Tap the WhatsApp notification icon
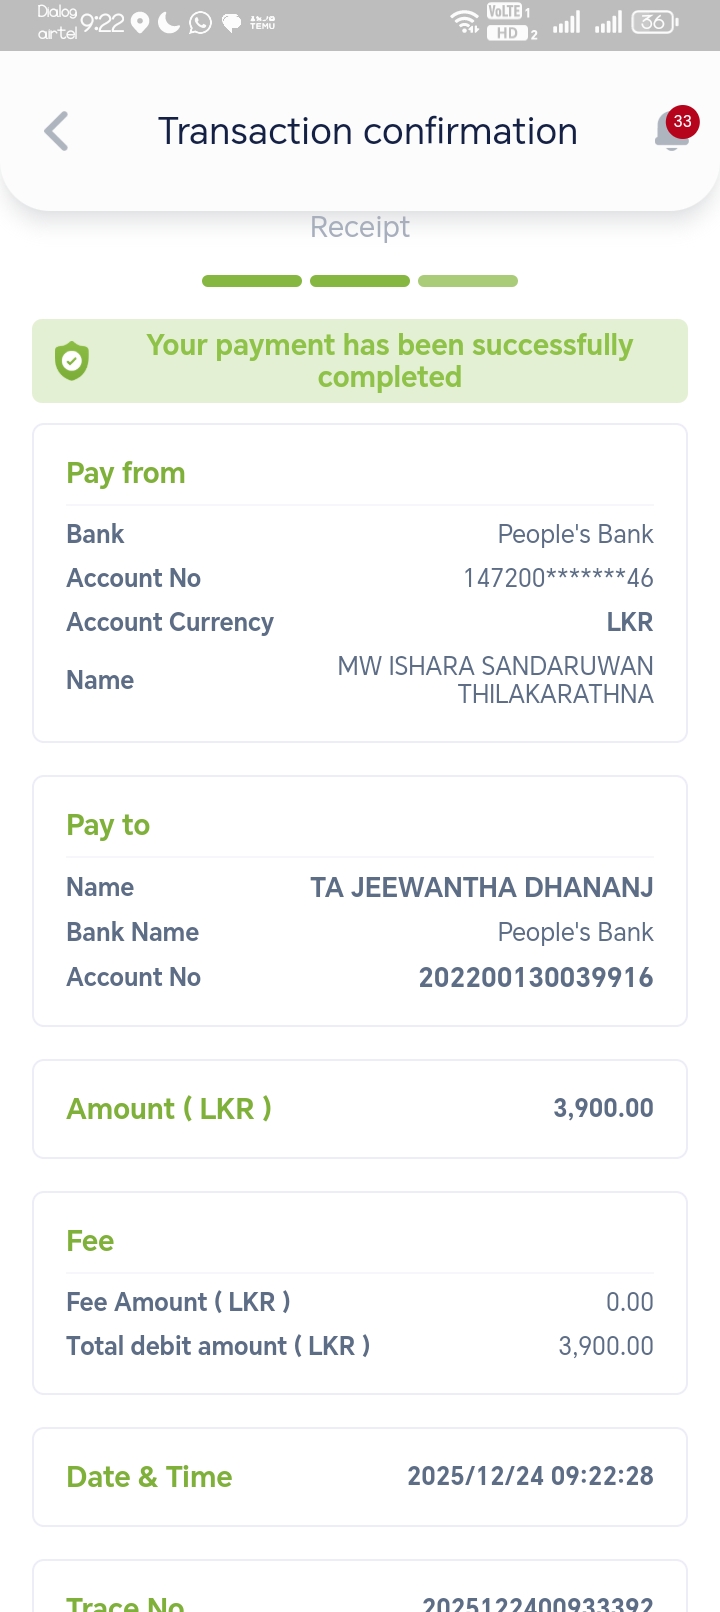This screenshot has height=1612, width=720. pos(200,22)
